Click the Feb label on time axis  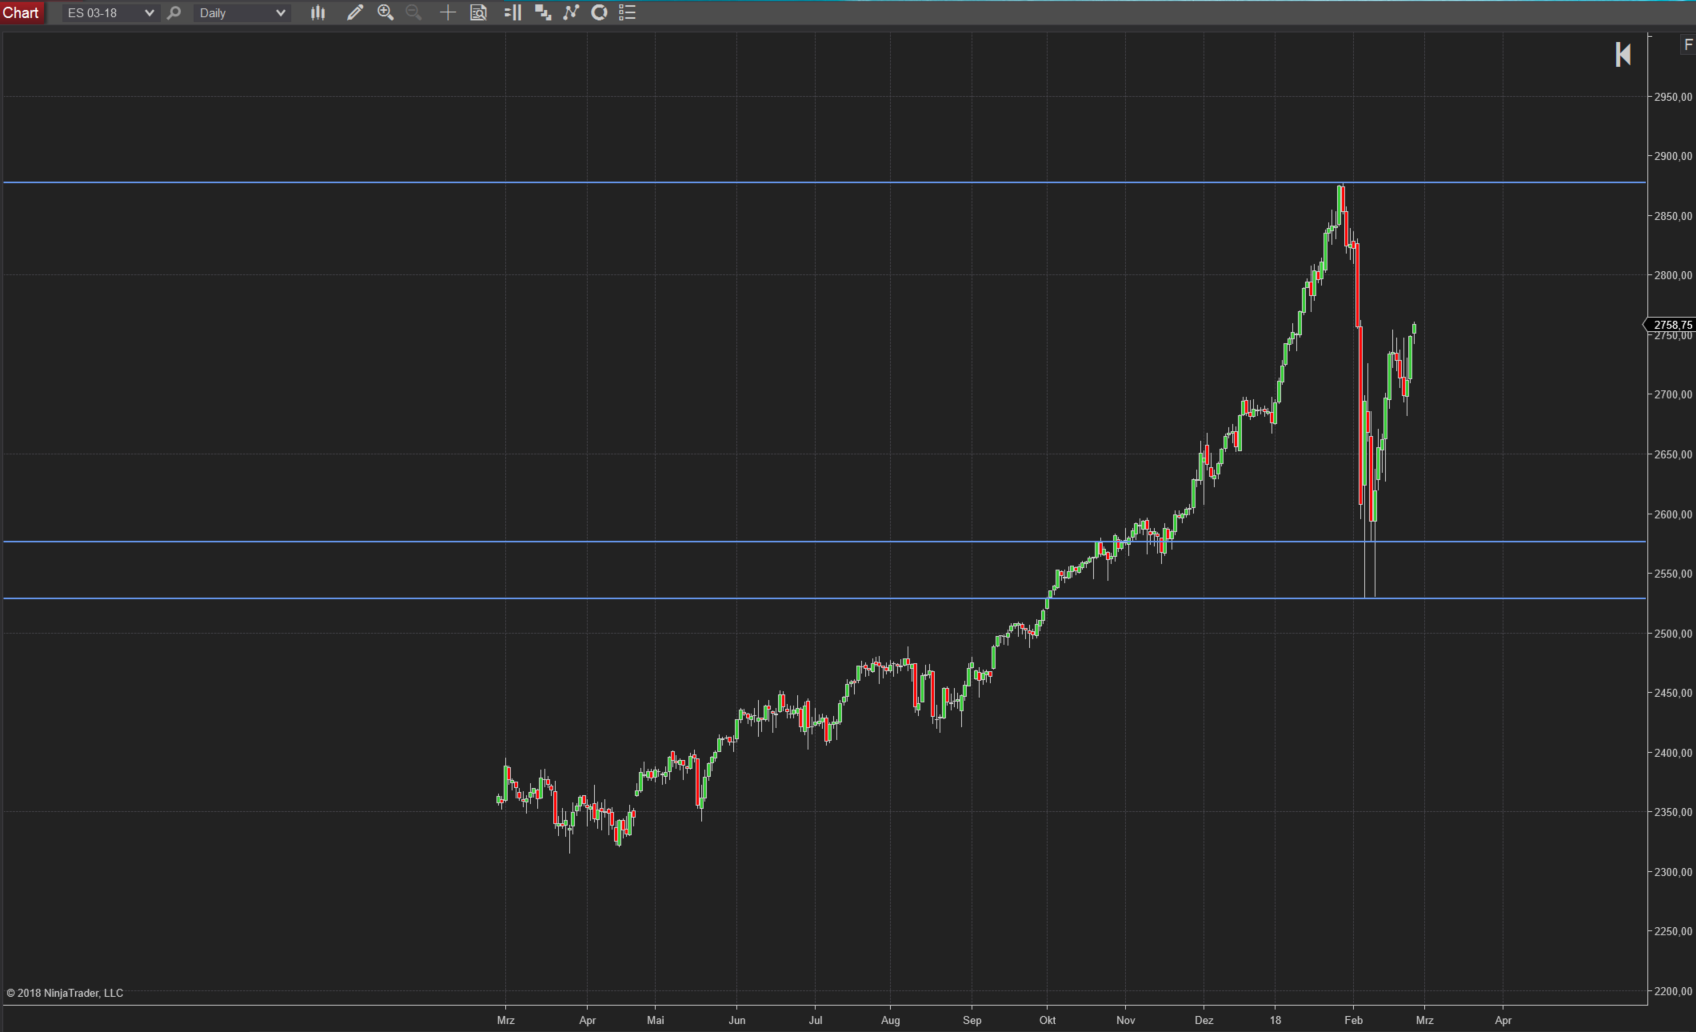pyautogui.click(x=1353, y=1020)
